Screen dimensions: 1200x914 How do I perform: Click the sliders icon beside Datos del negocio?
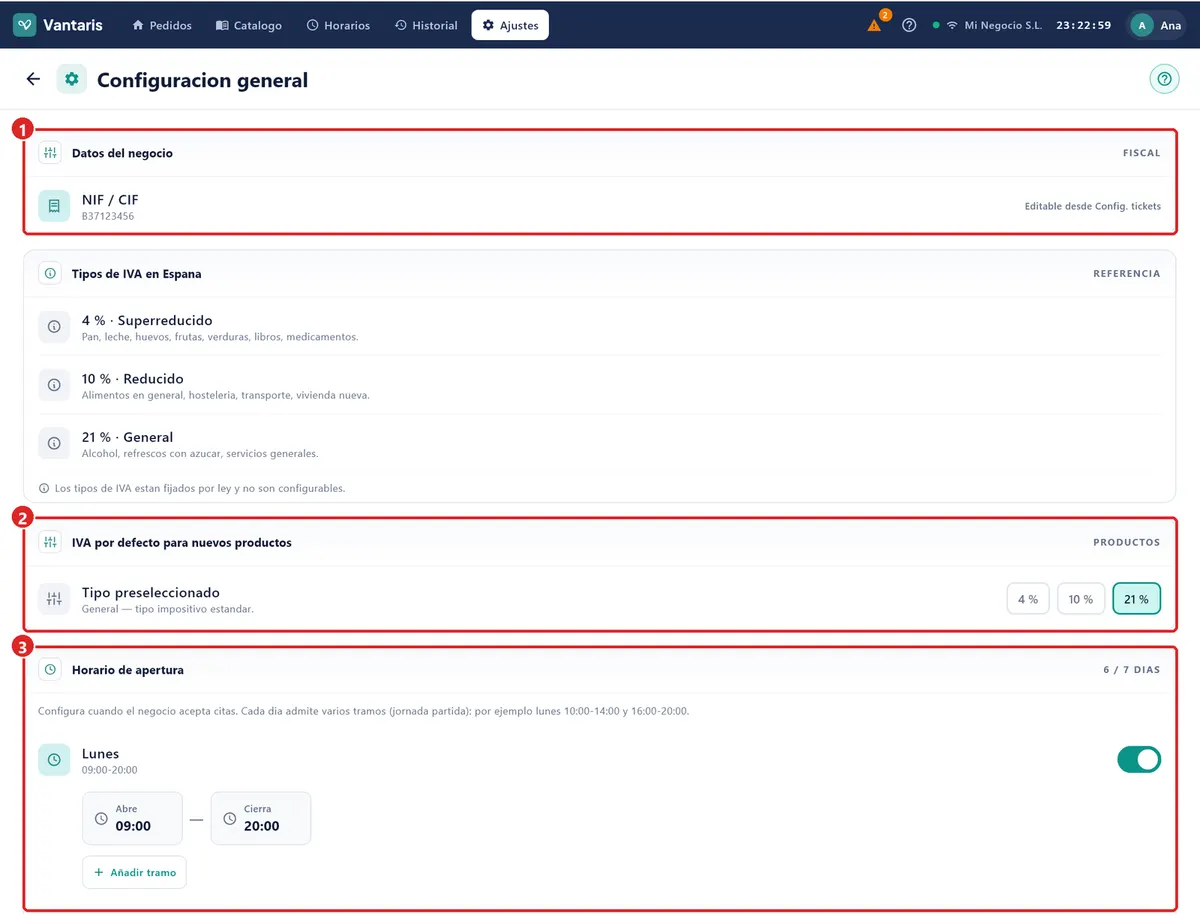[x=50, y=153]
